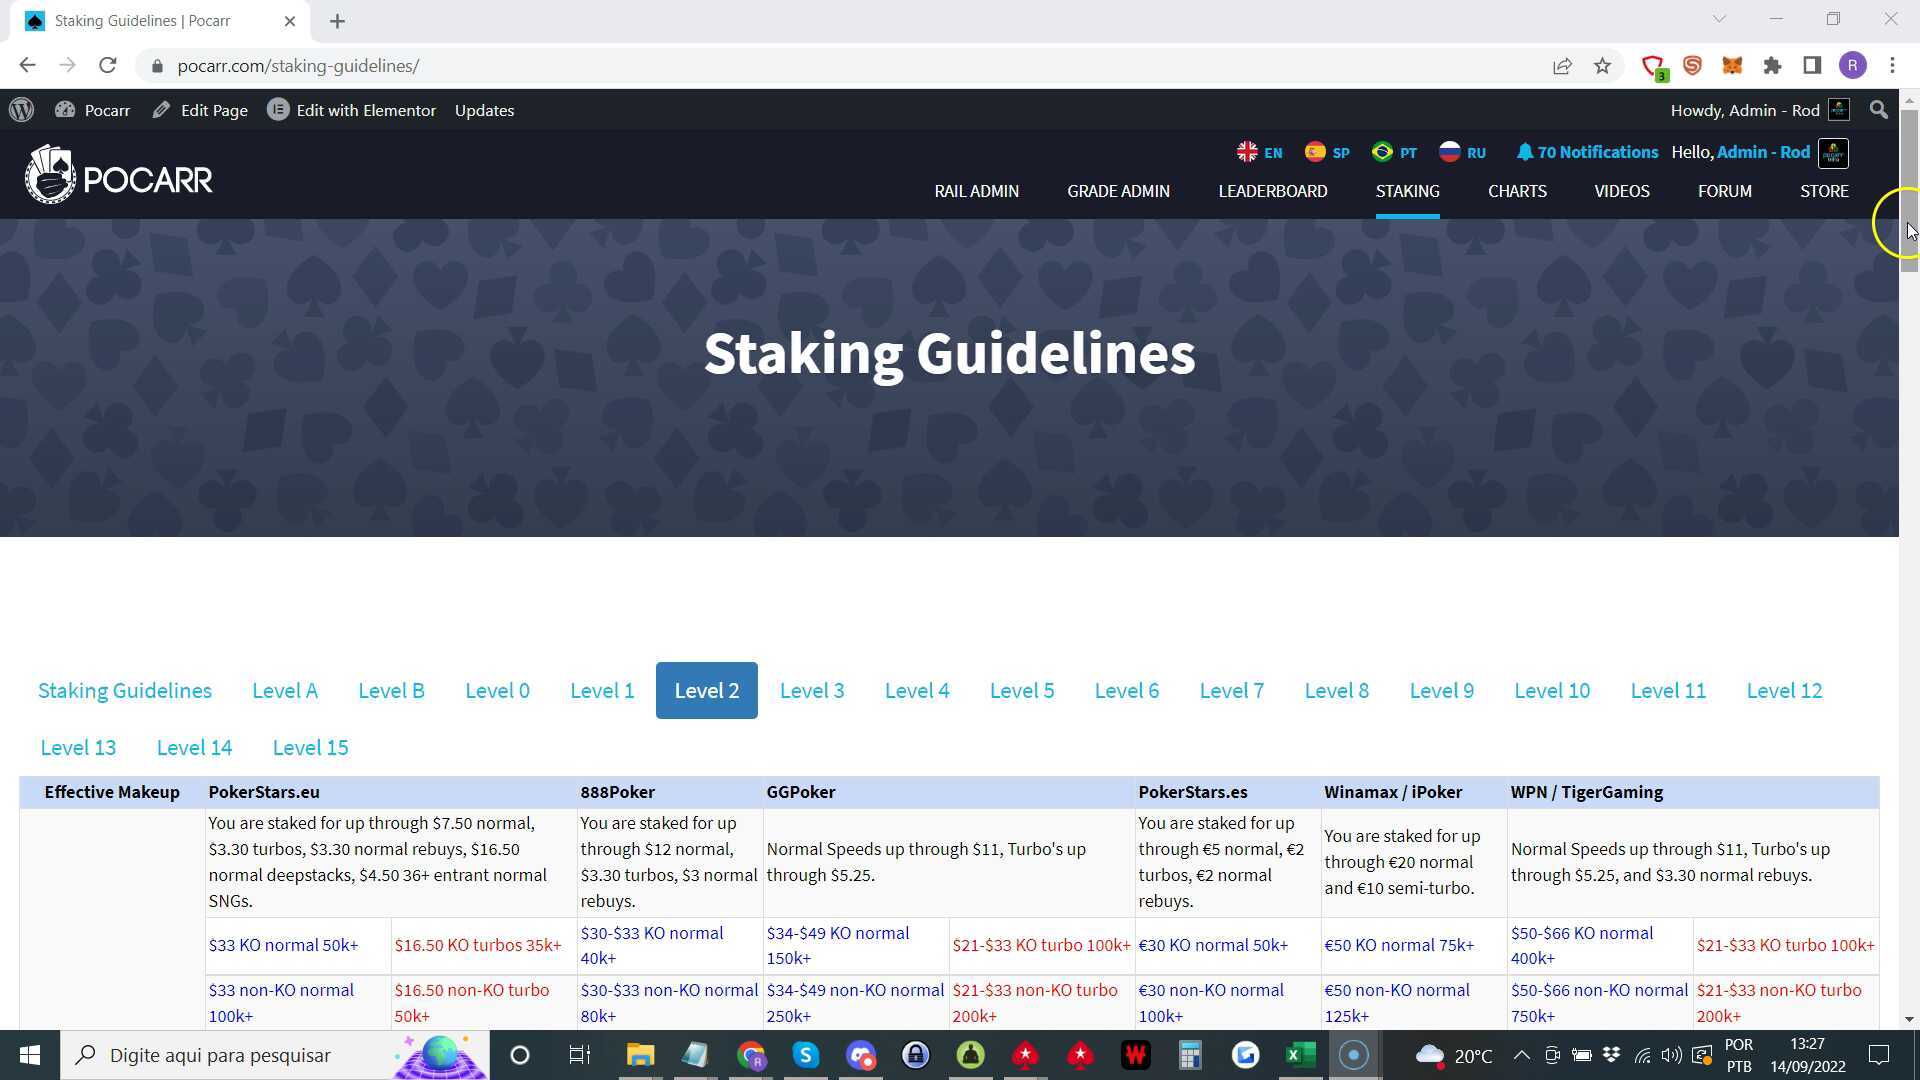Open the Chrome three-dot menu
Image resolution: width=1920 pixels, height=1080 pixels.
(1892, 65)
